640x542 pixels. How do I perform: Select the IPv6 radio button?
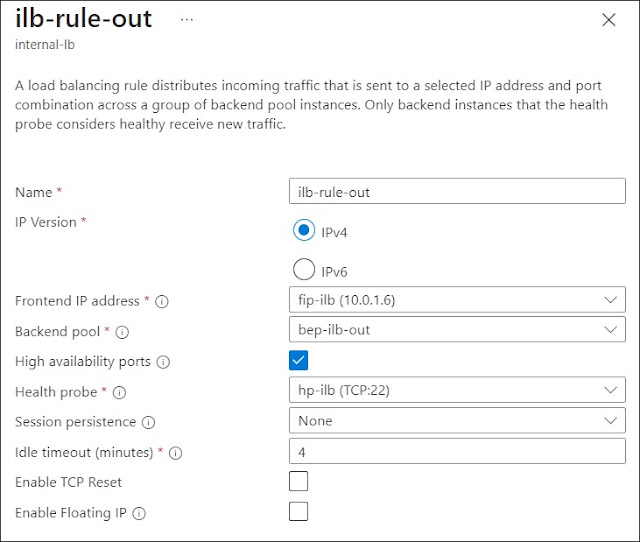point(304,270)
